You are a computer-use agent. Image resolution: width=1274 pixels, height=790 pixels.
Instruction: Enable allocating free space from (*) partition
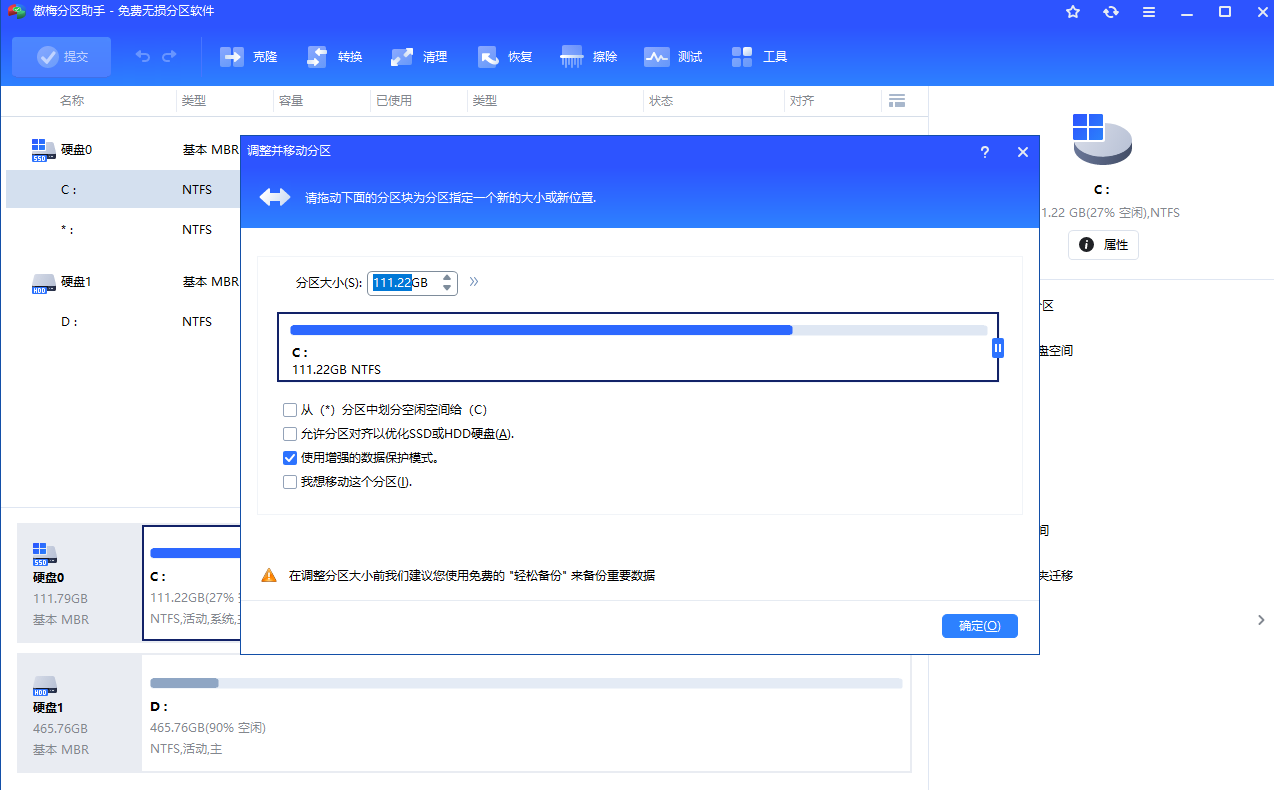289,409
